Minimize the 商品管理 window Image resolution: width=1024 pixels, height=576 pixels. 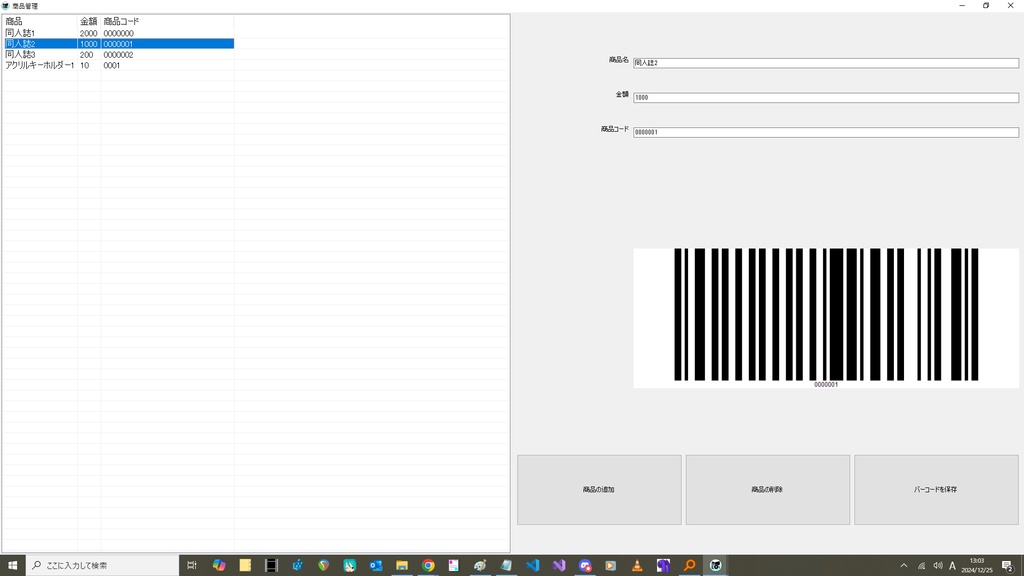click(962, 5)
